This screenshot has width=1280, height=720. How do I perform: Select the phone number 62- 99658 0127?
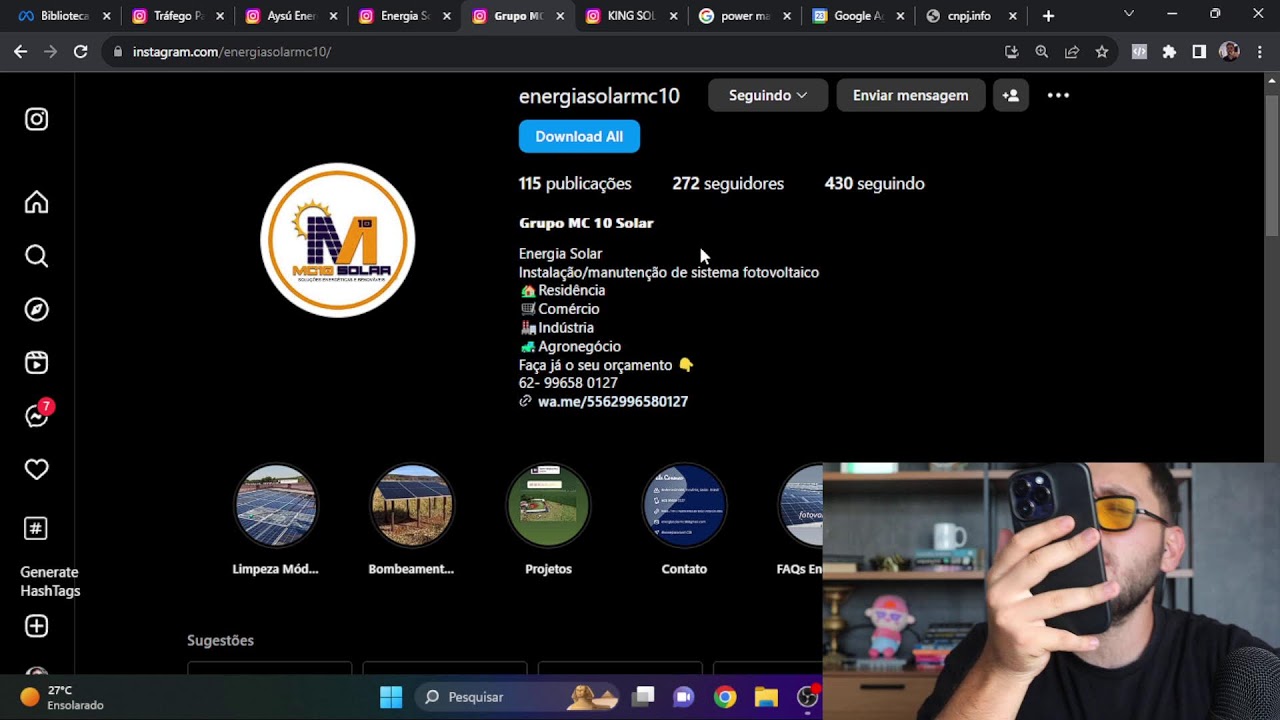568,383
